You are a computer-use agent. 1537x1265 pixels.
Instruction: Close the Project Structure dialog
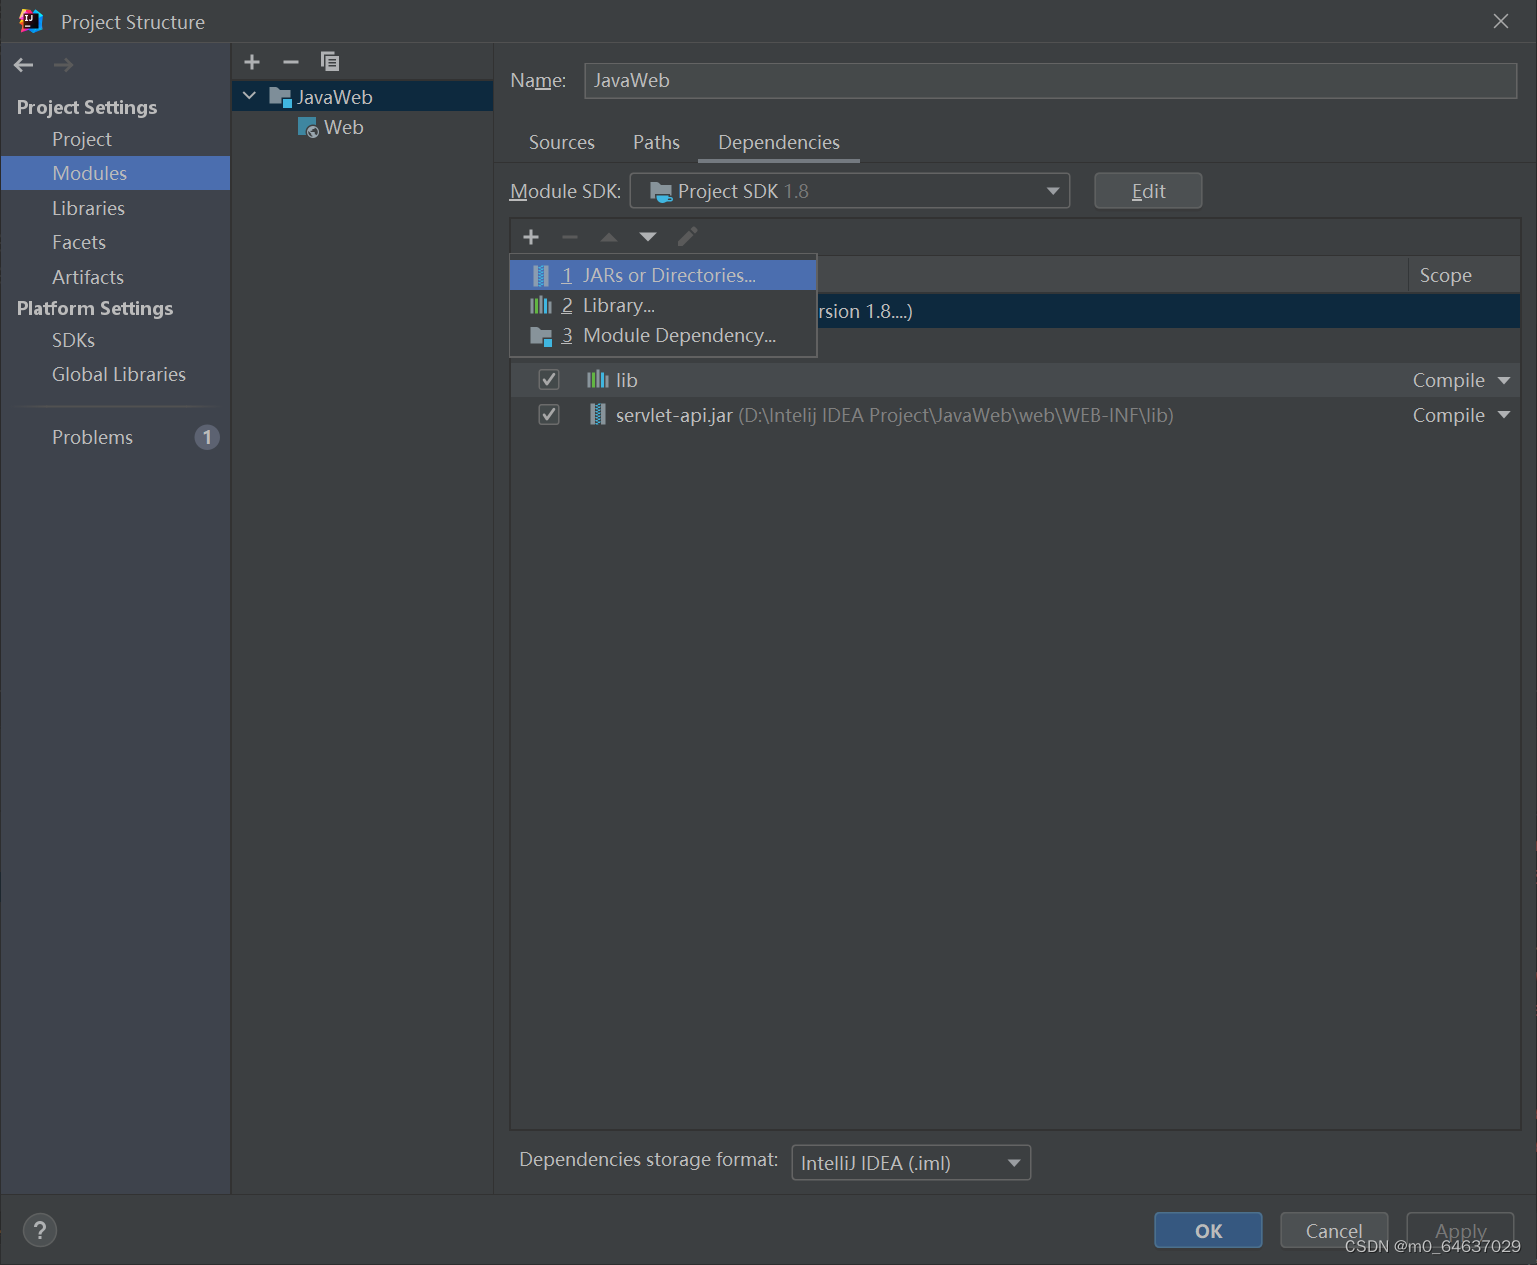pos(1501,21)
